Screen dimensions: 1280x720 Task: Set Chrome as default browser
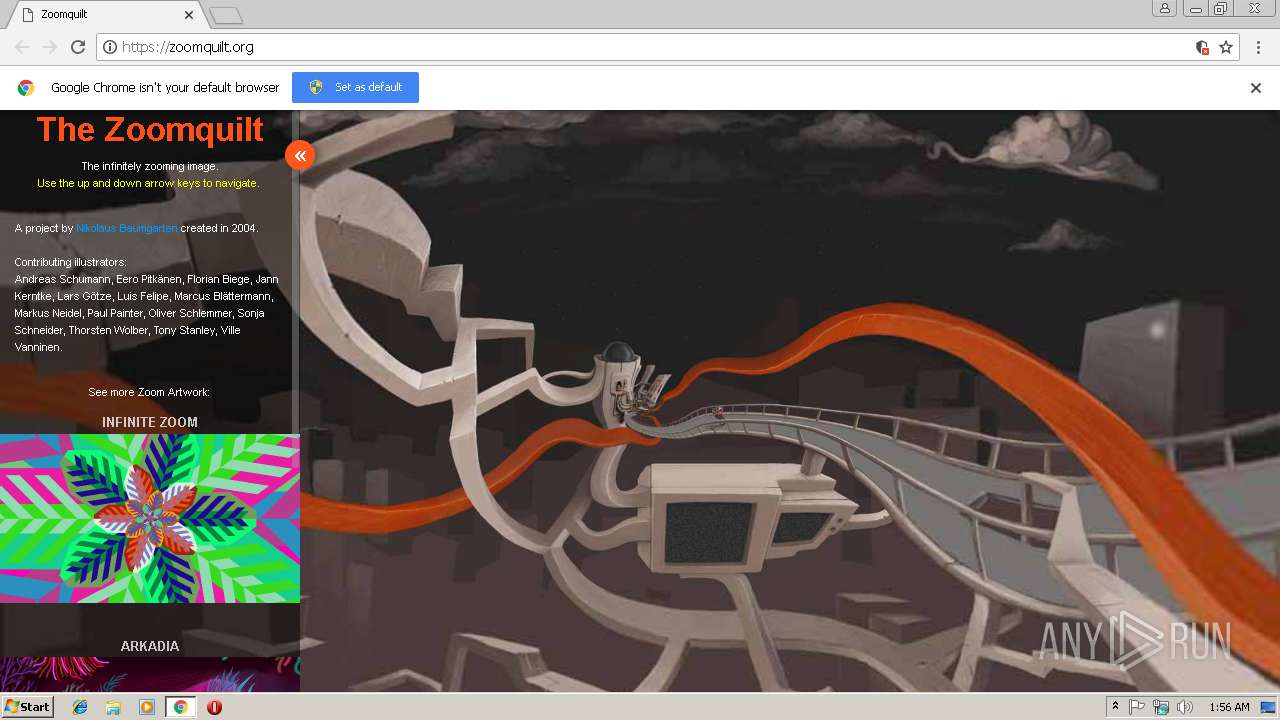click(x=355, y=87)
